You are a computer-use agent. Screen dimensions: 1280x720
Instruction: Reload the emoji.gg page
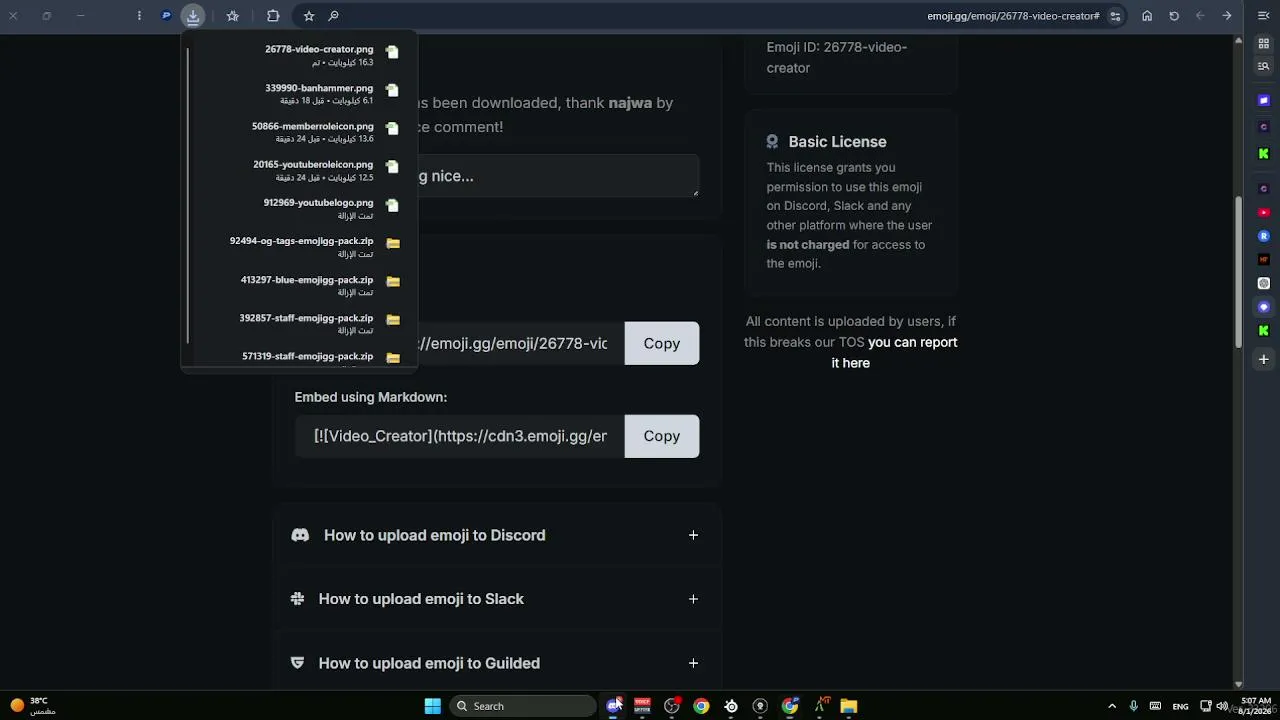point(1174,16)
